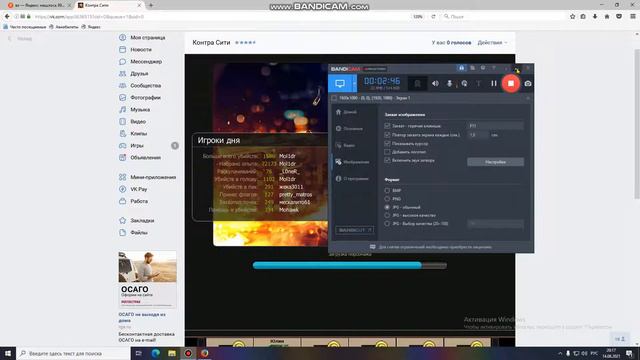The height and width of the screenshot is (360, 640).
Task: Open News in VK sidebar
Action: click(x=141, y=49)
